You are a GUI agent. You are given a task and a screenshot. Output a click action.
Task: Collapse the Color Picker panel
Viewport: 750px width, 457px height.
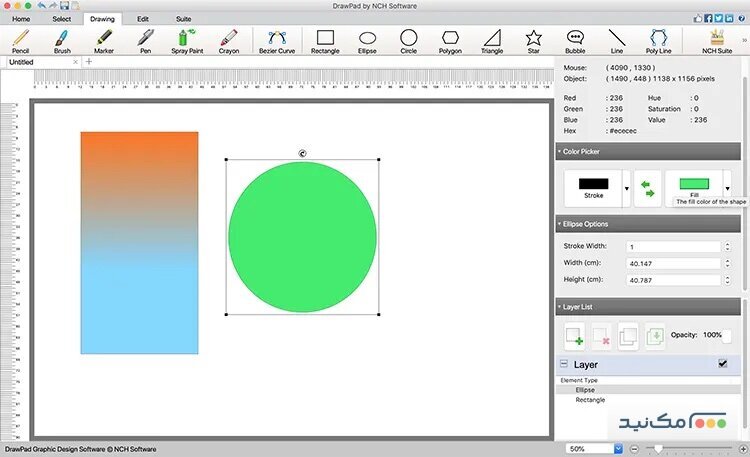click(x=559, y=151)
